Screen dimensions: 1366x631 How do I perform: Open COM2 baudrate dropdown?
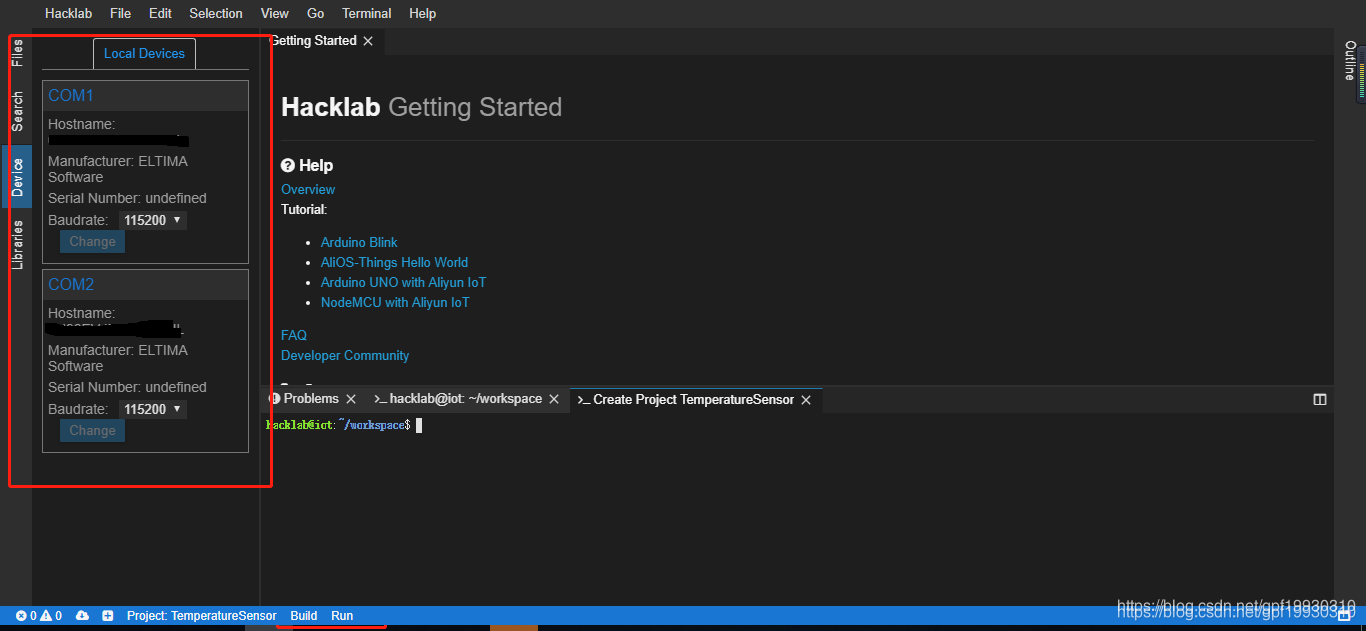click(152, 409)
